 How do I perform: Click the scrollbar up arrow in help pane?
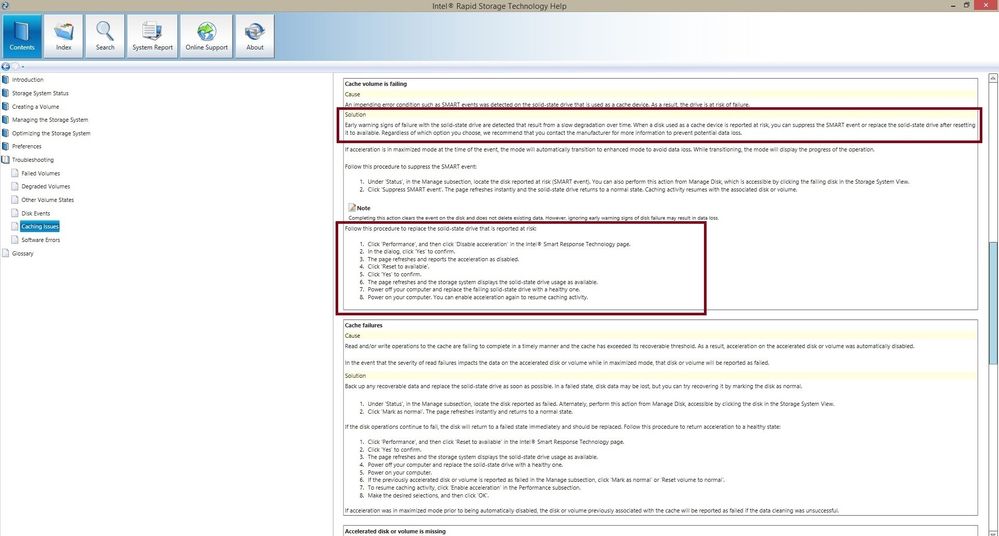tap(993, 78)
